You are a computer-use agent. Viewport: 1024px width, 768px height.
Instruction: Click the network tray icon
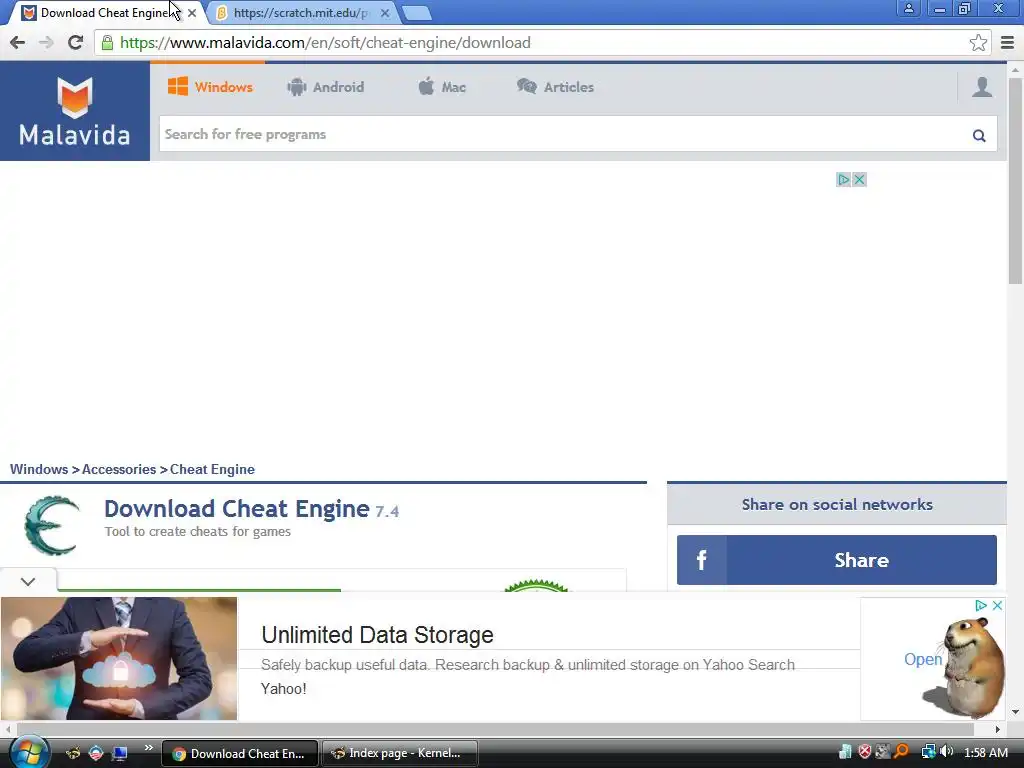(x=927, y=752)
